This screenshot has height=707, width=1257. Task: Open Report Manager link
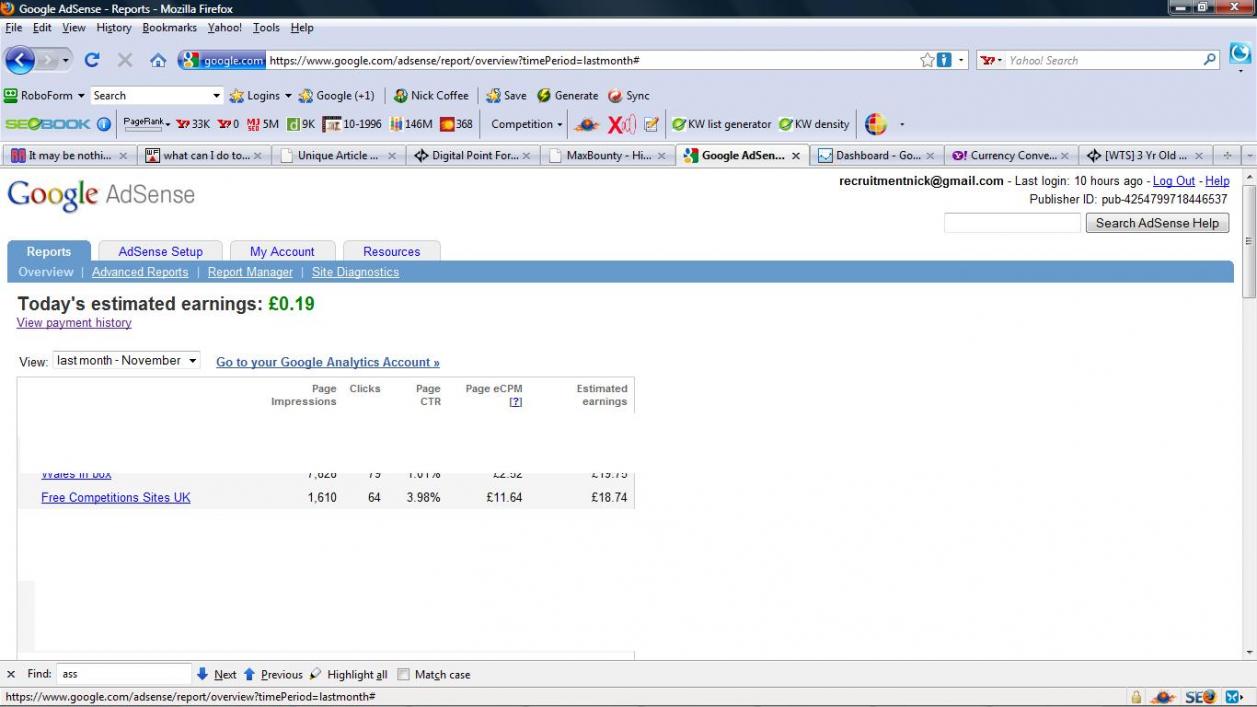pos(250,272)
